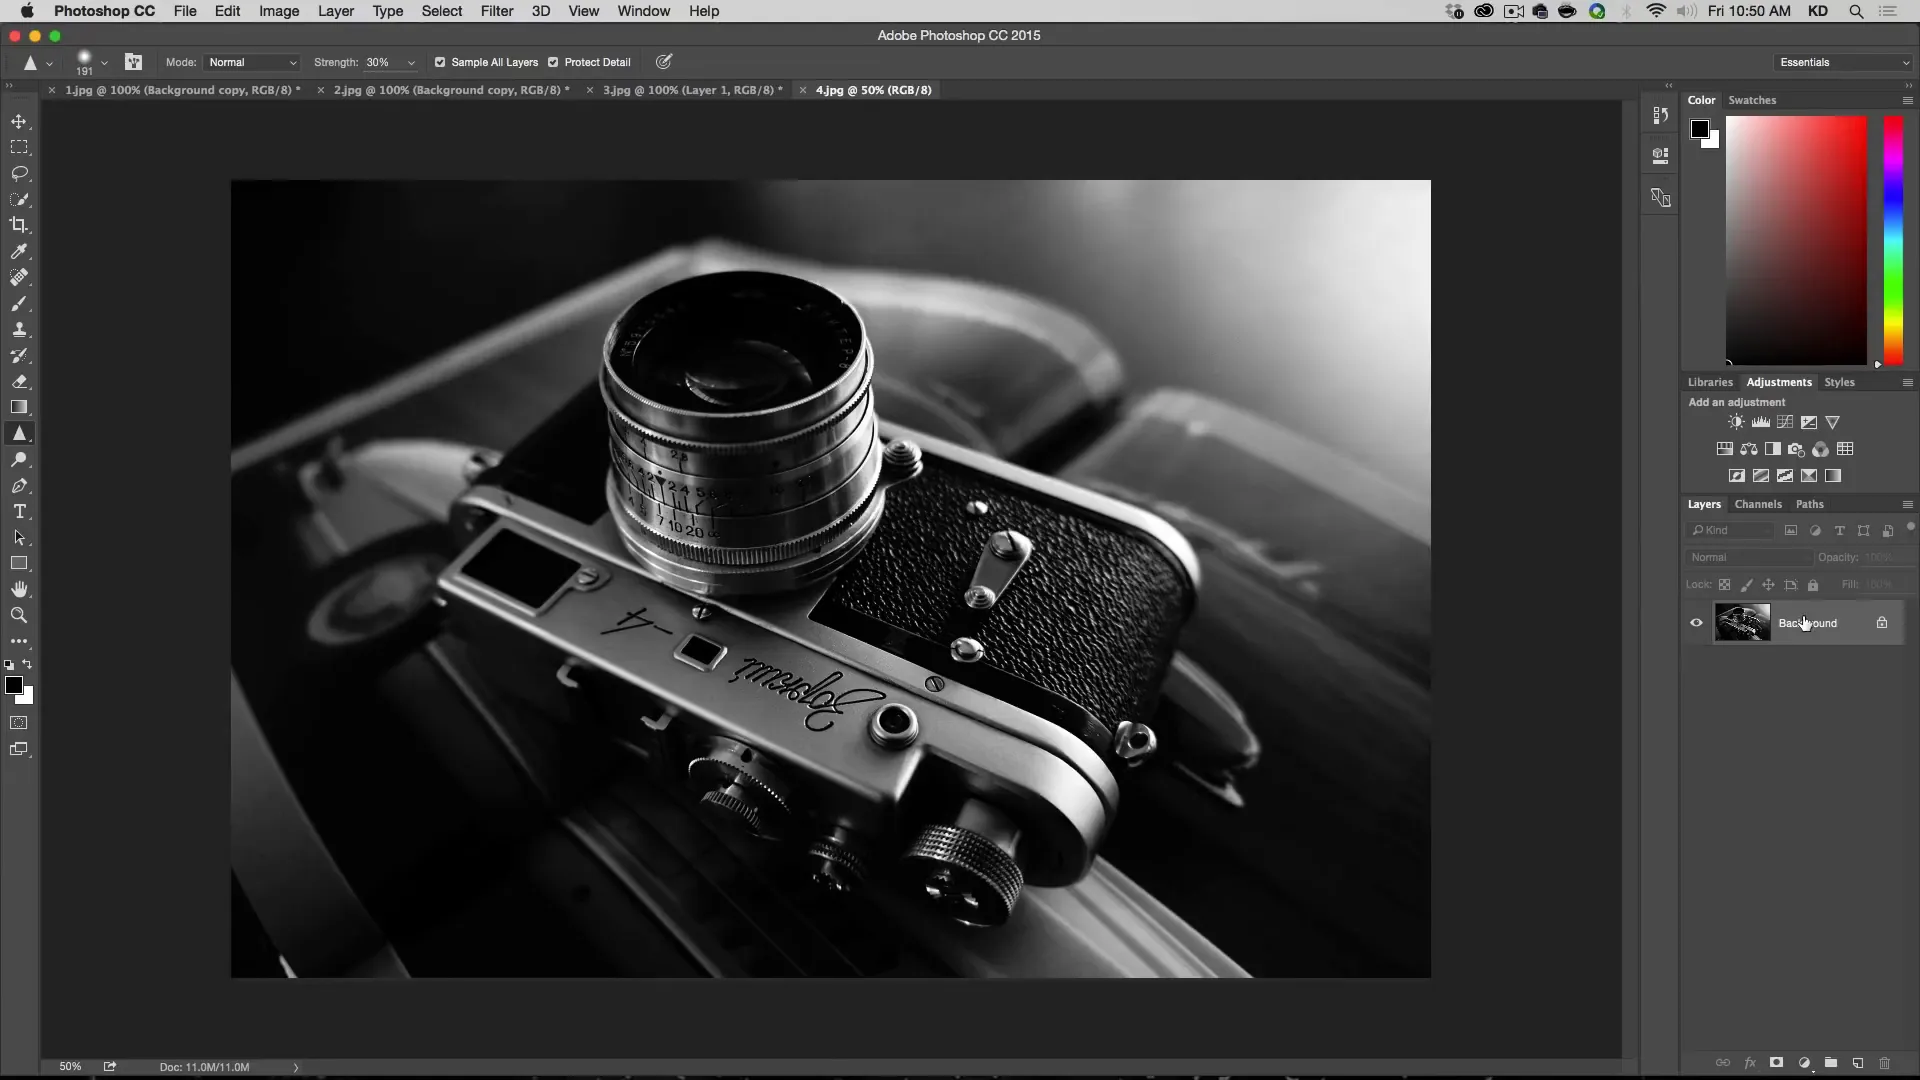Open the Color panel menu
This screenshot has width=1920, height=1080.
click(1907, 100)
